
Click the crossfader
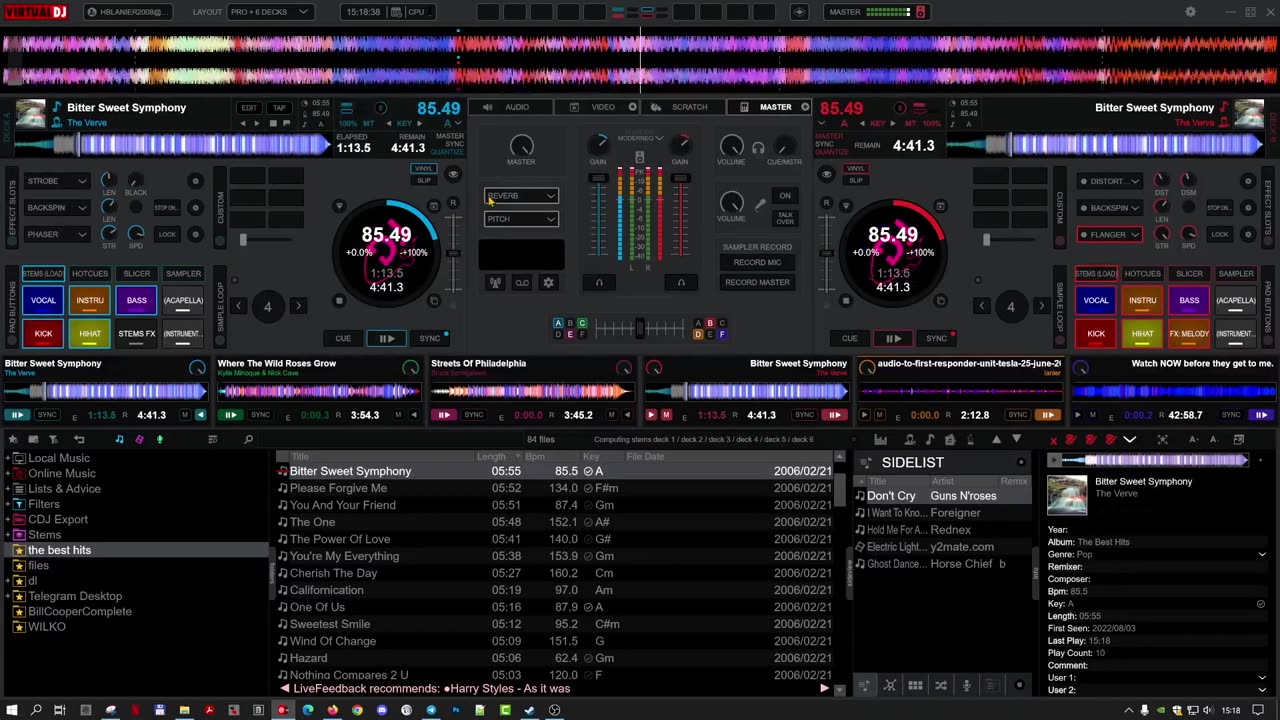point(640,328)
